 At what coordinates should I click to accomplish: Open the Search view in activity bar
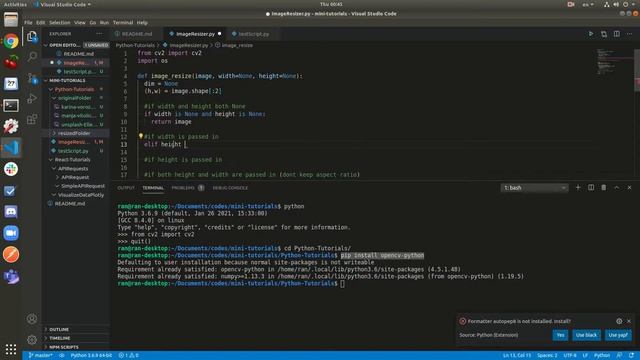(x=32, y=56)
